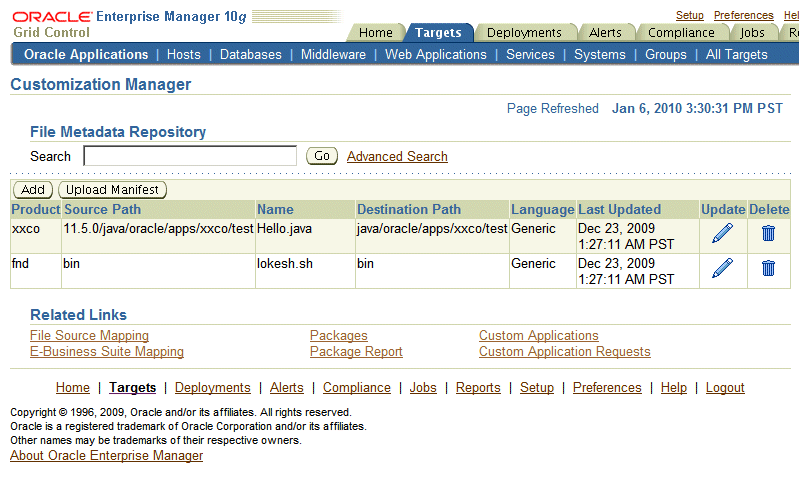
Task: Go to the Systems subtab
Action: (x=600, y=55)
